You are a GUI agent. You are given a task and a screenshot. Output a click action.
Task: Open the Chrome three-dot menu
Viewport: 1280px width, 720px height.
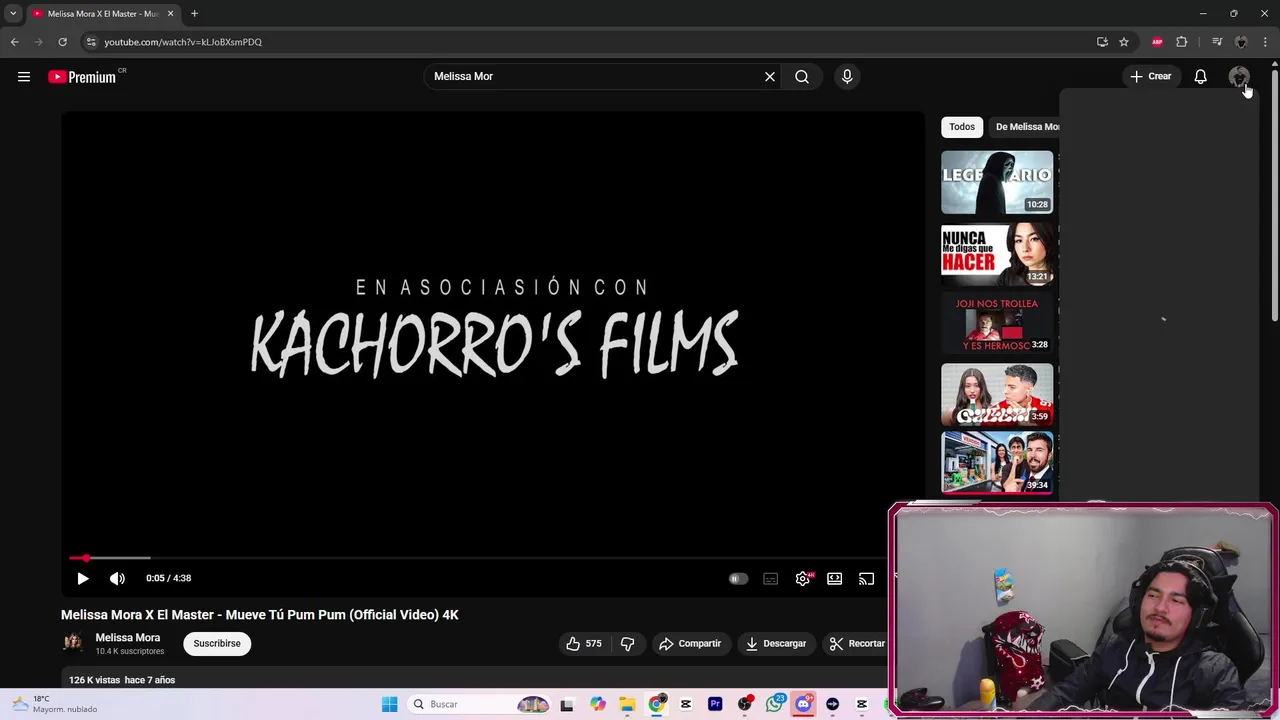(x=1265, y=42)
